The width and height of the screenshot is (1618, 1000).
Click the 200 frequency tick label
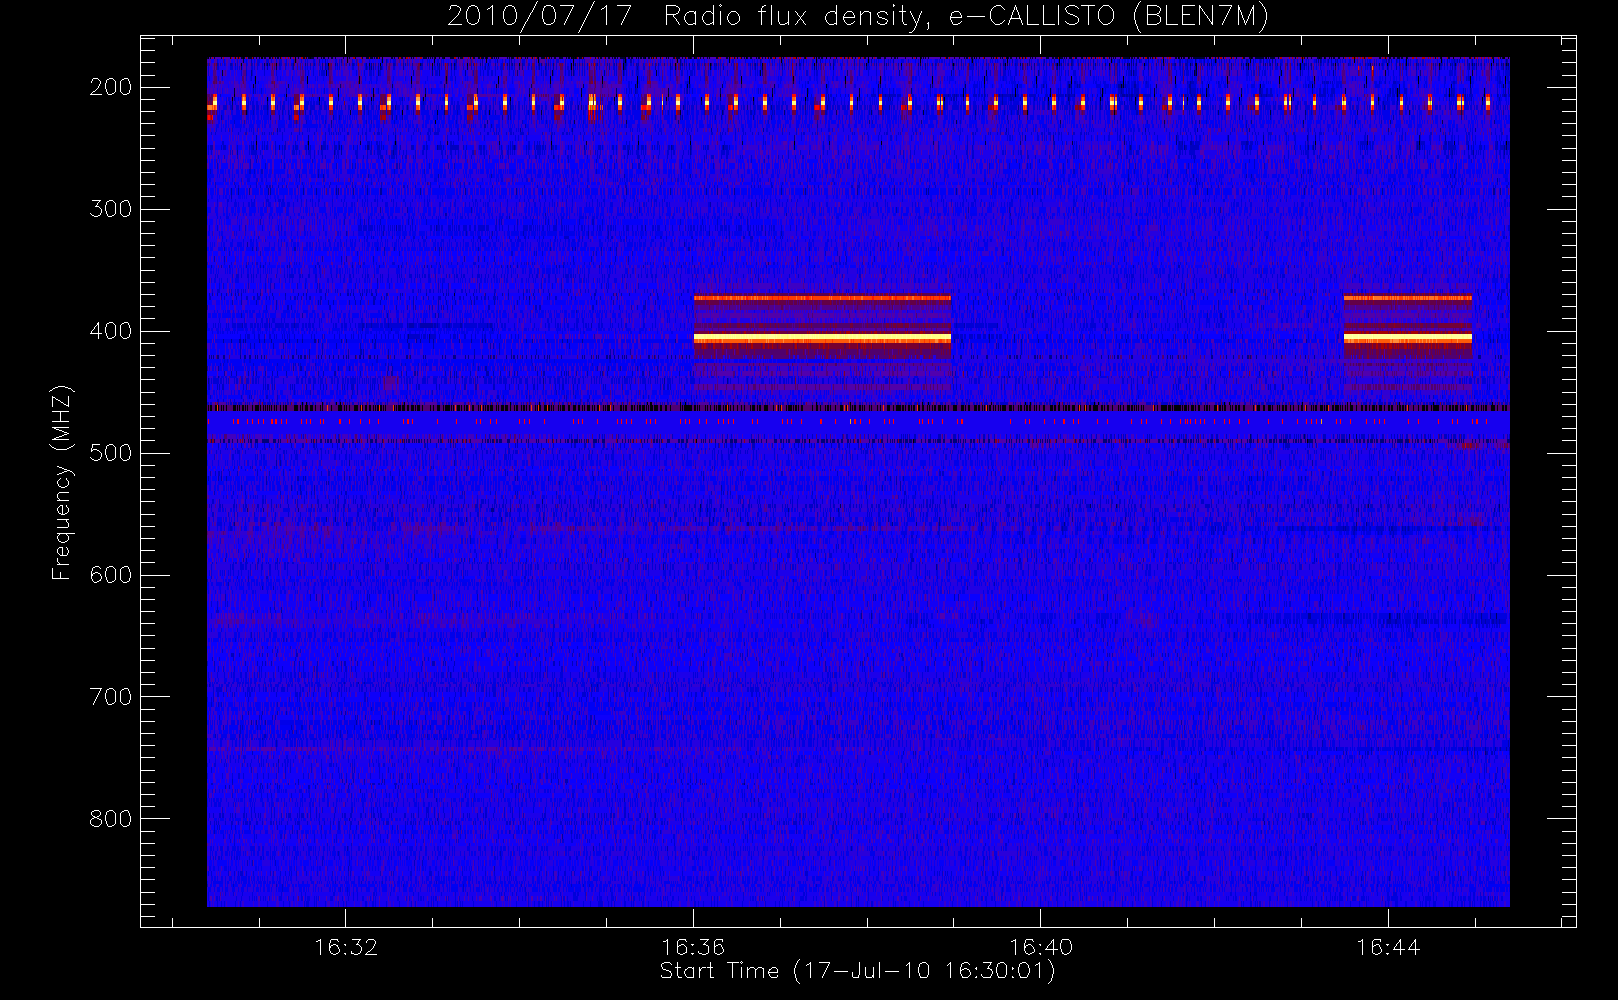111,87
